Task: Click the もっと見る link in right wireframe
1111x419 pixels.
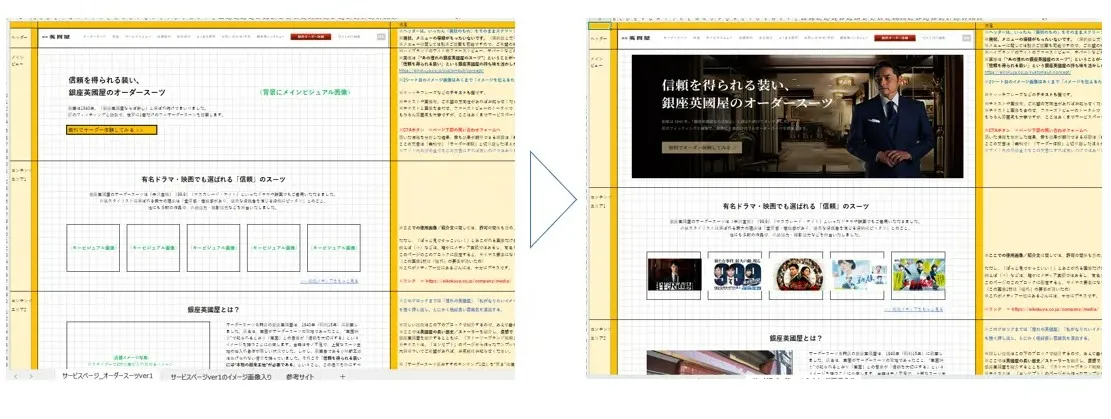Action: (913, 309)
